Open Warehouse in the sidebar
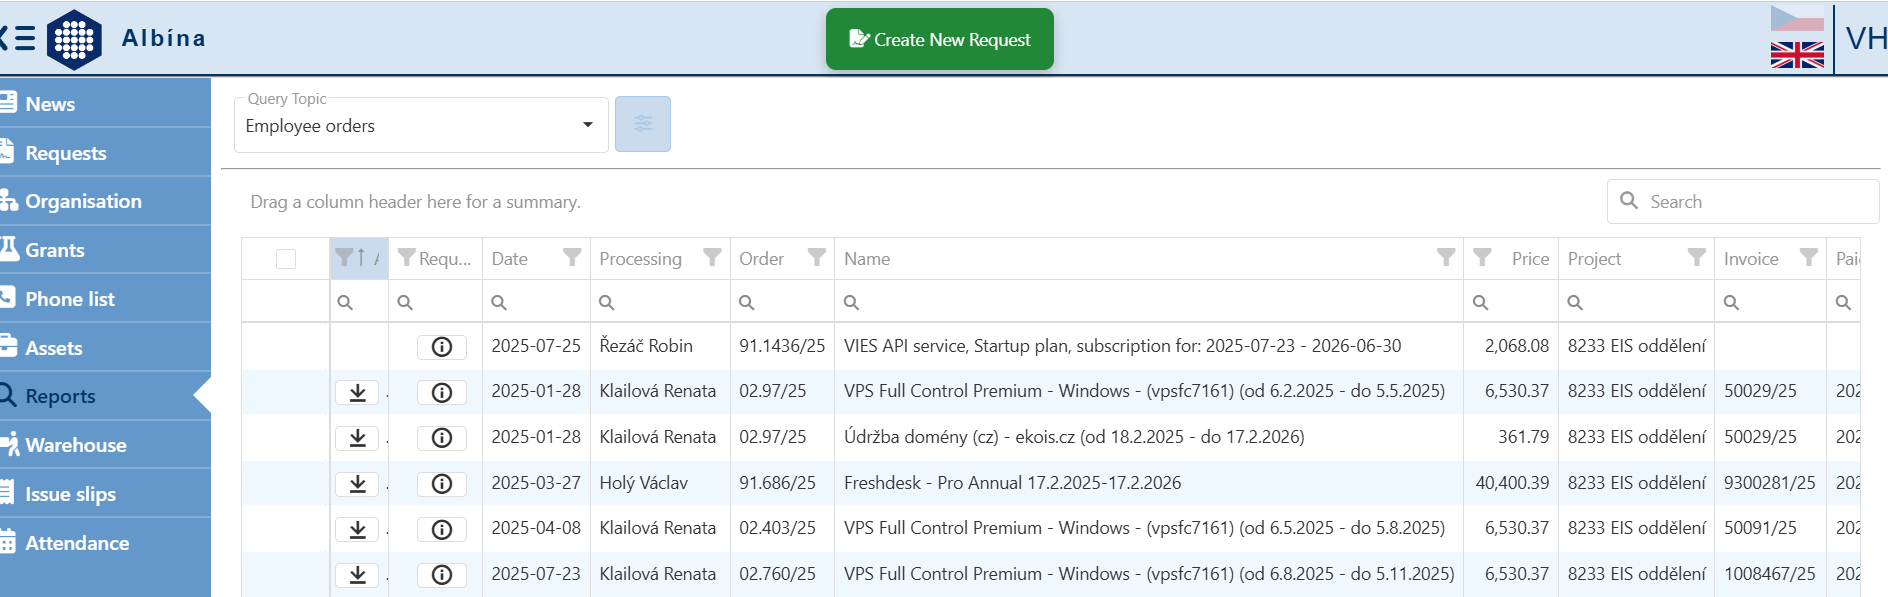1888x597 pixels. [x=105, y=445]
